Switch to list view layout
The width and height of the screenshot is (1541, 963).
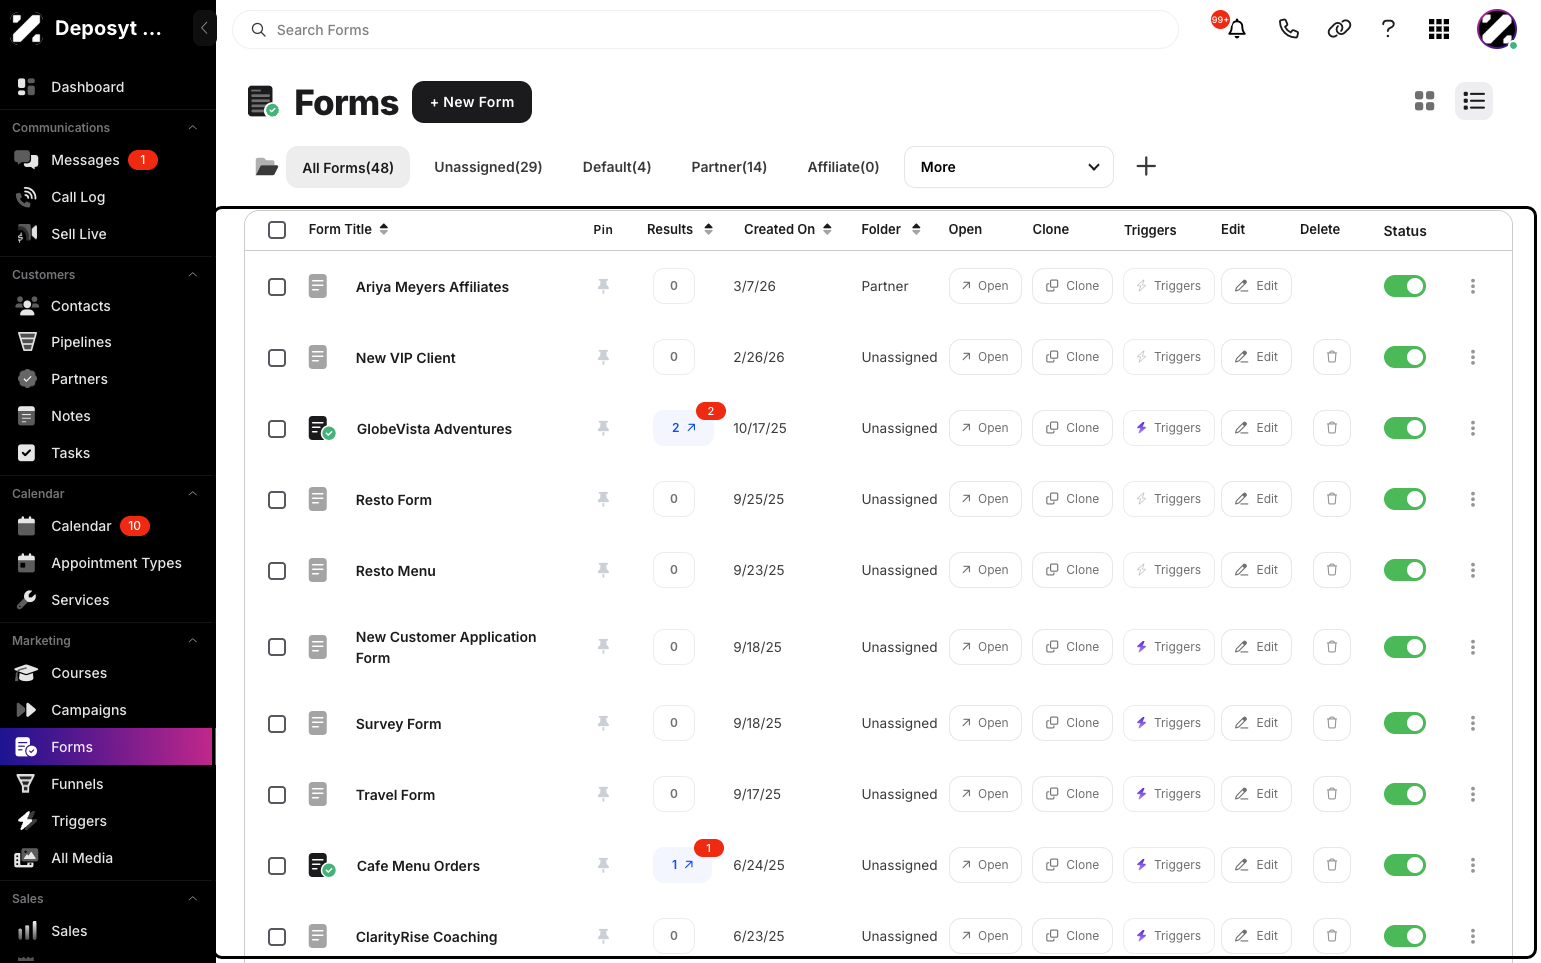[1474, 101]
